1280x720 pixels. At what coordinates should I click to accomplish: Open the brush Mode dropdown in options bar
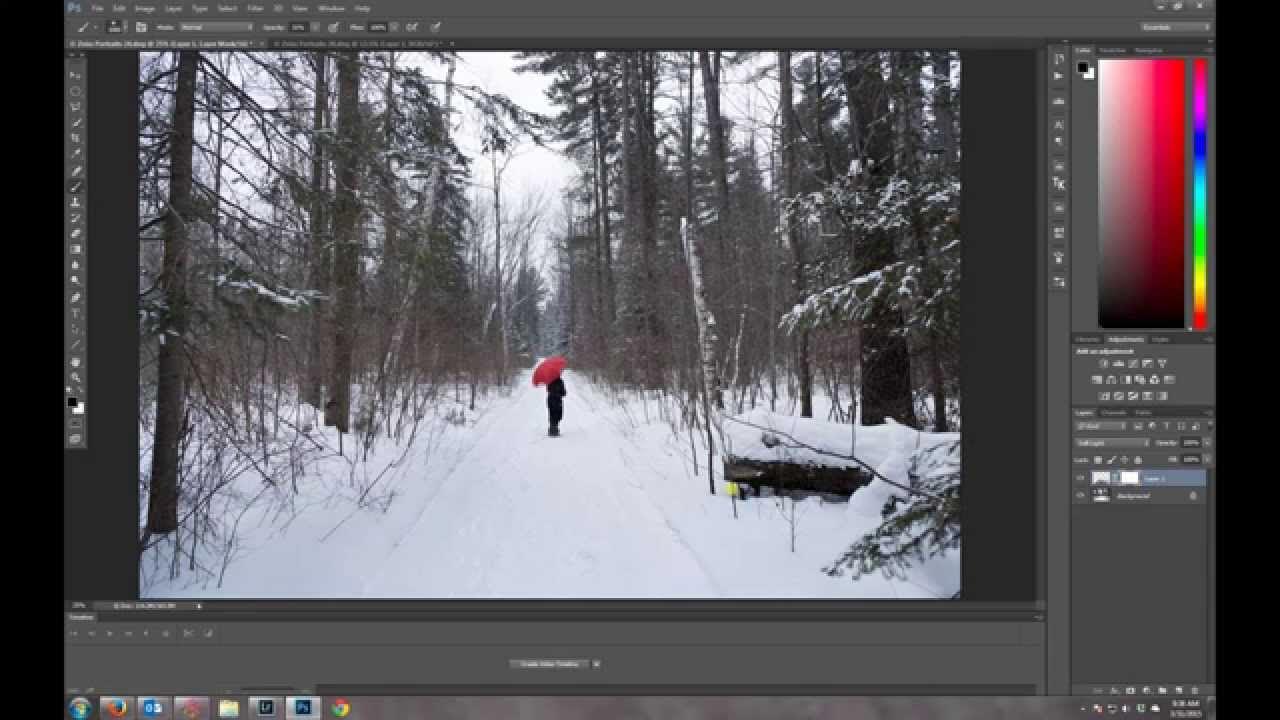(215, 27)
